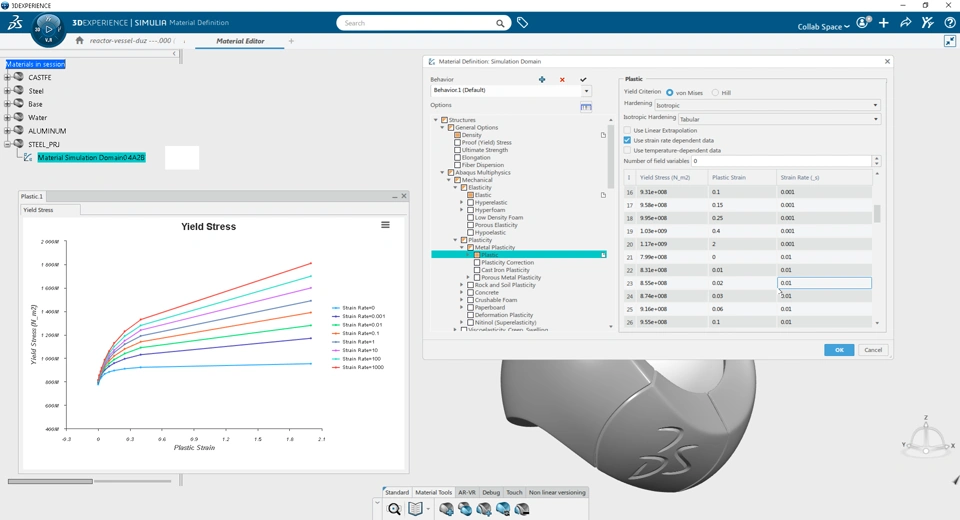Click the OK button
The image size is (960, 520).
click(838, 350)
